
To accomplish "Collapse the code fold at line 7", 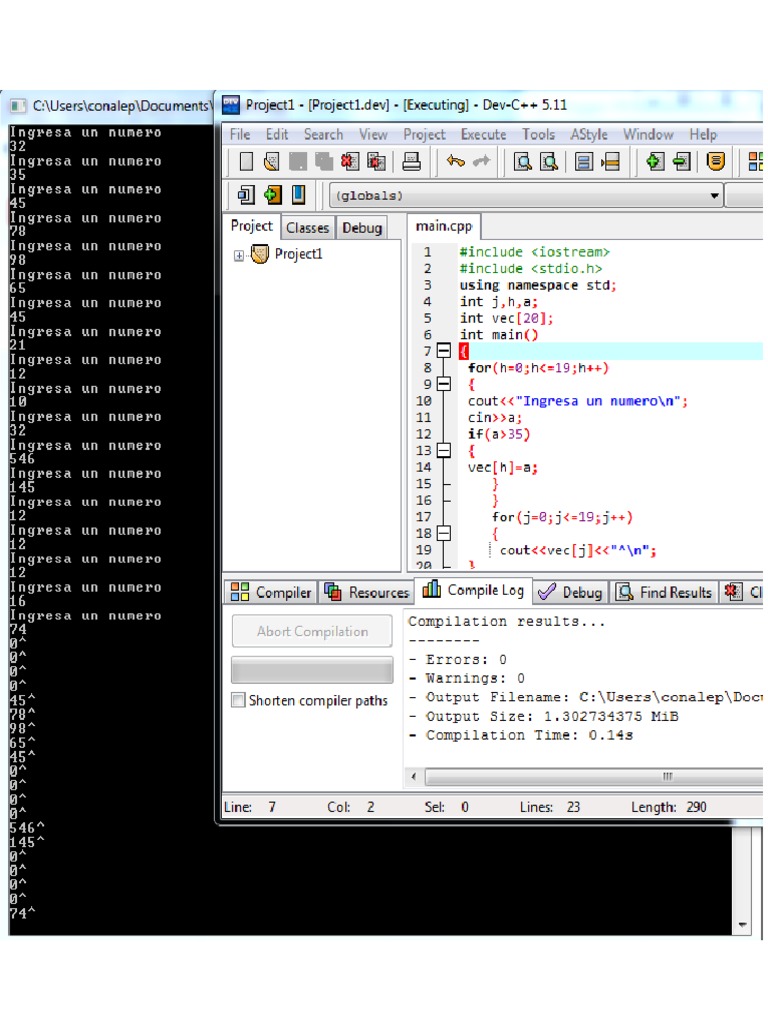I will coord(444,351).
